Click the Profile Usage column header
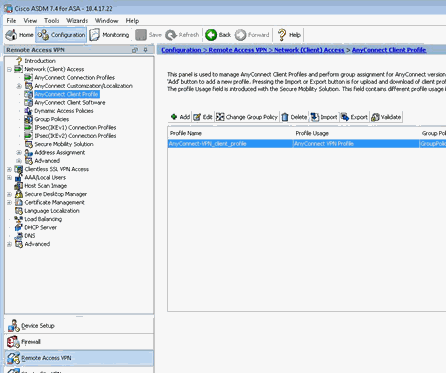The height and width of the screenshot is (373, 446). pyautogui.click(x=356, y=133)
